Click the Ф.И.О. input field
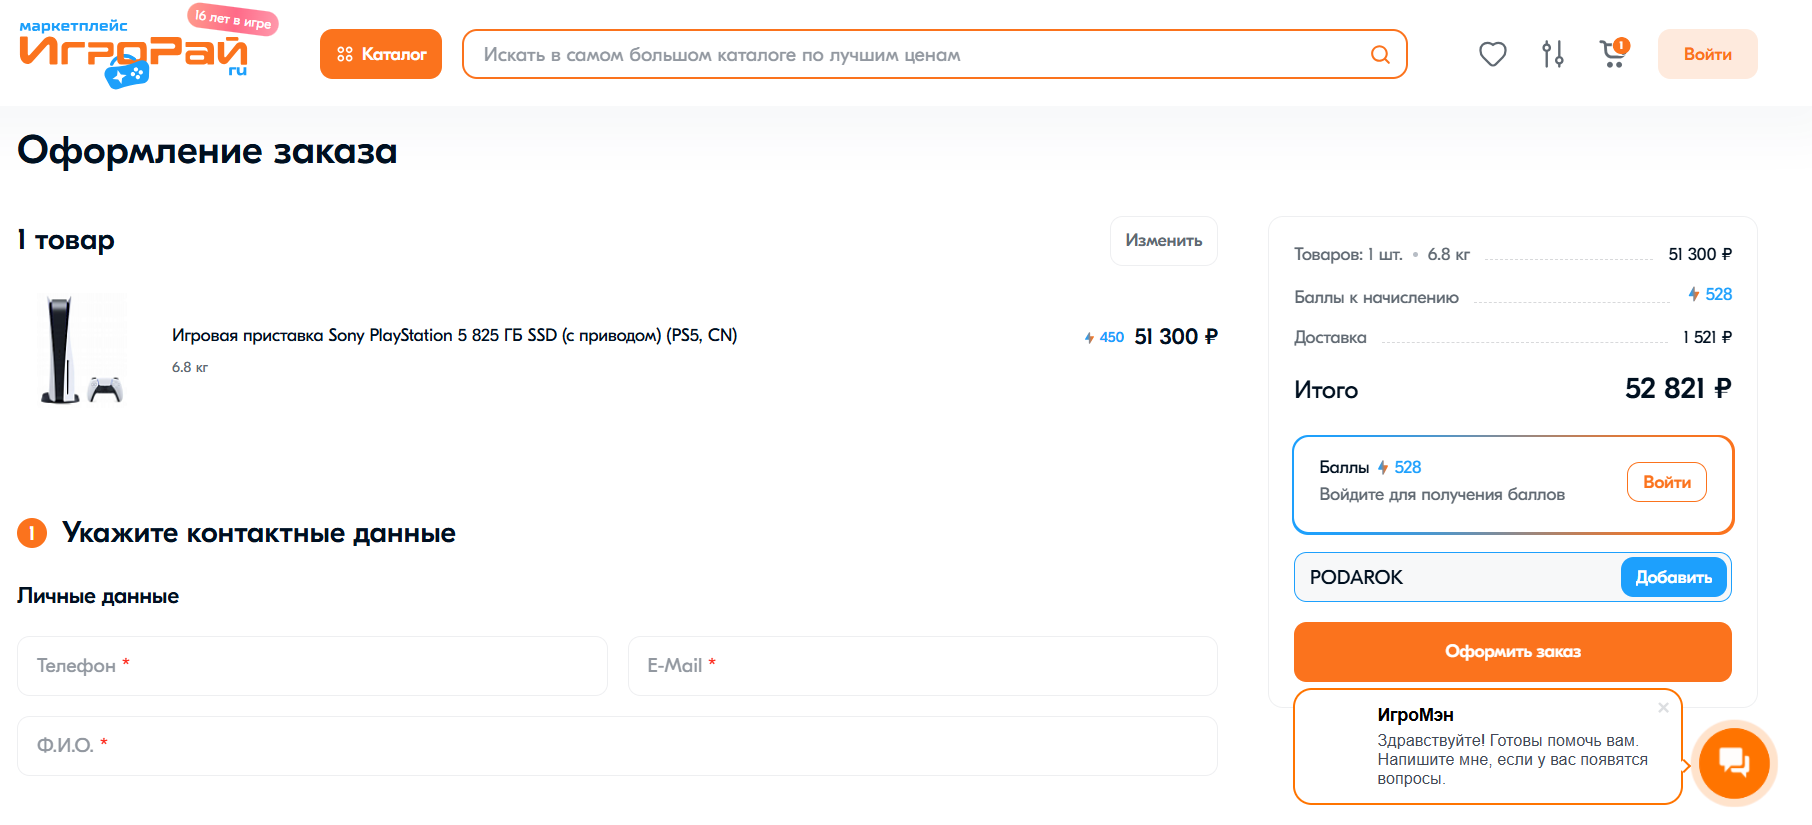Image resolution: width=1812 pixels, height=825 pixels. click(617, 746)
